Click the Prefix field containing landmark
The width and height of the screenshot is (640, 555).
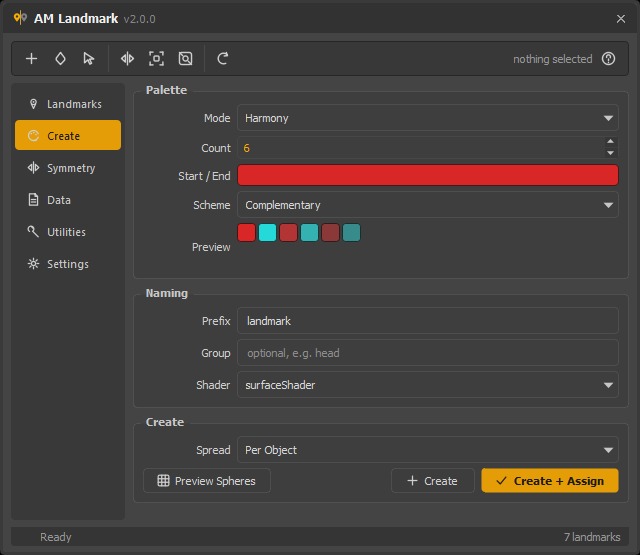pyautogui.click(x=428, y=321)
